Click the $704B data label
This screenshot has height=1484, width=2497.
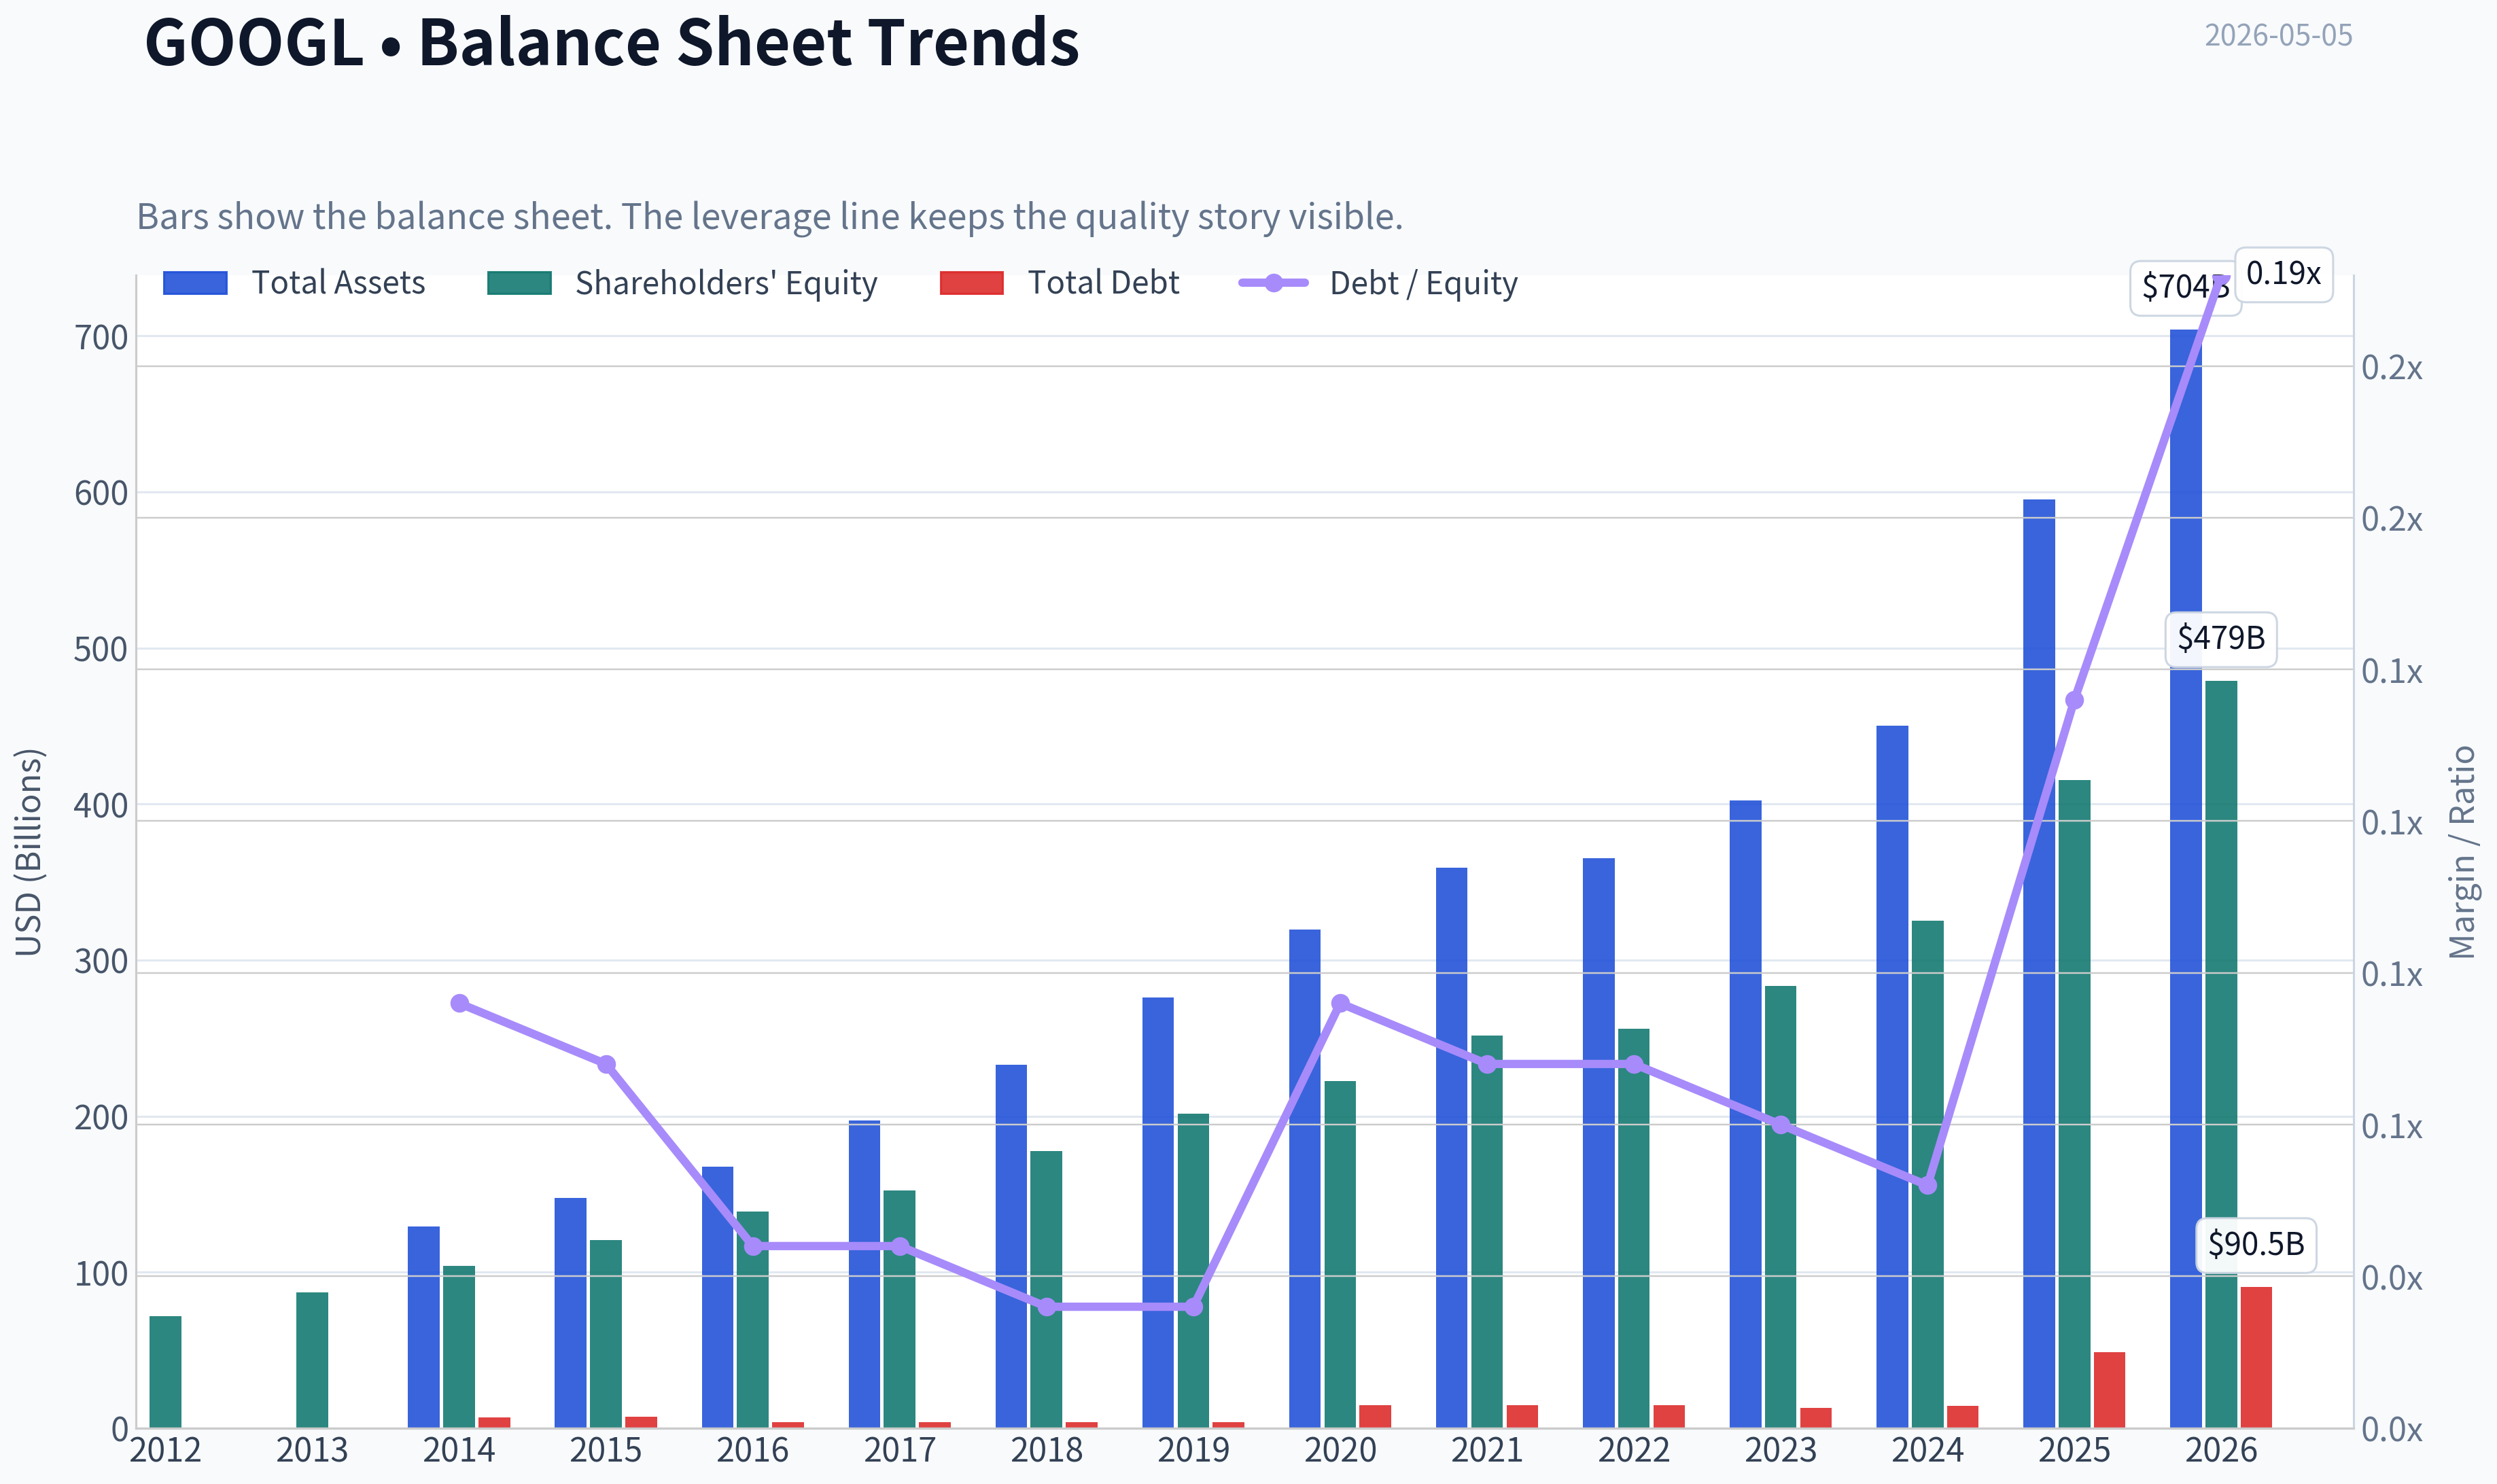click(2185, 288)
